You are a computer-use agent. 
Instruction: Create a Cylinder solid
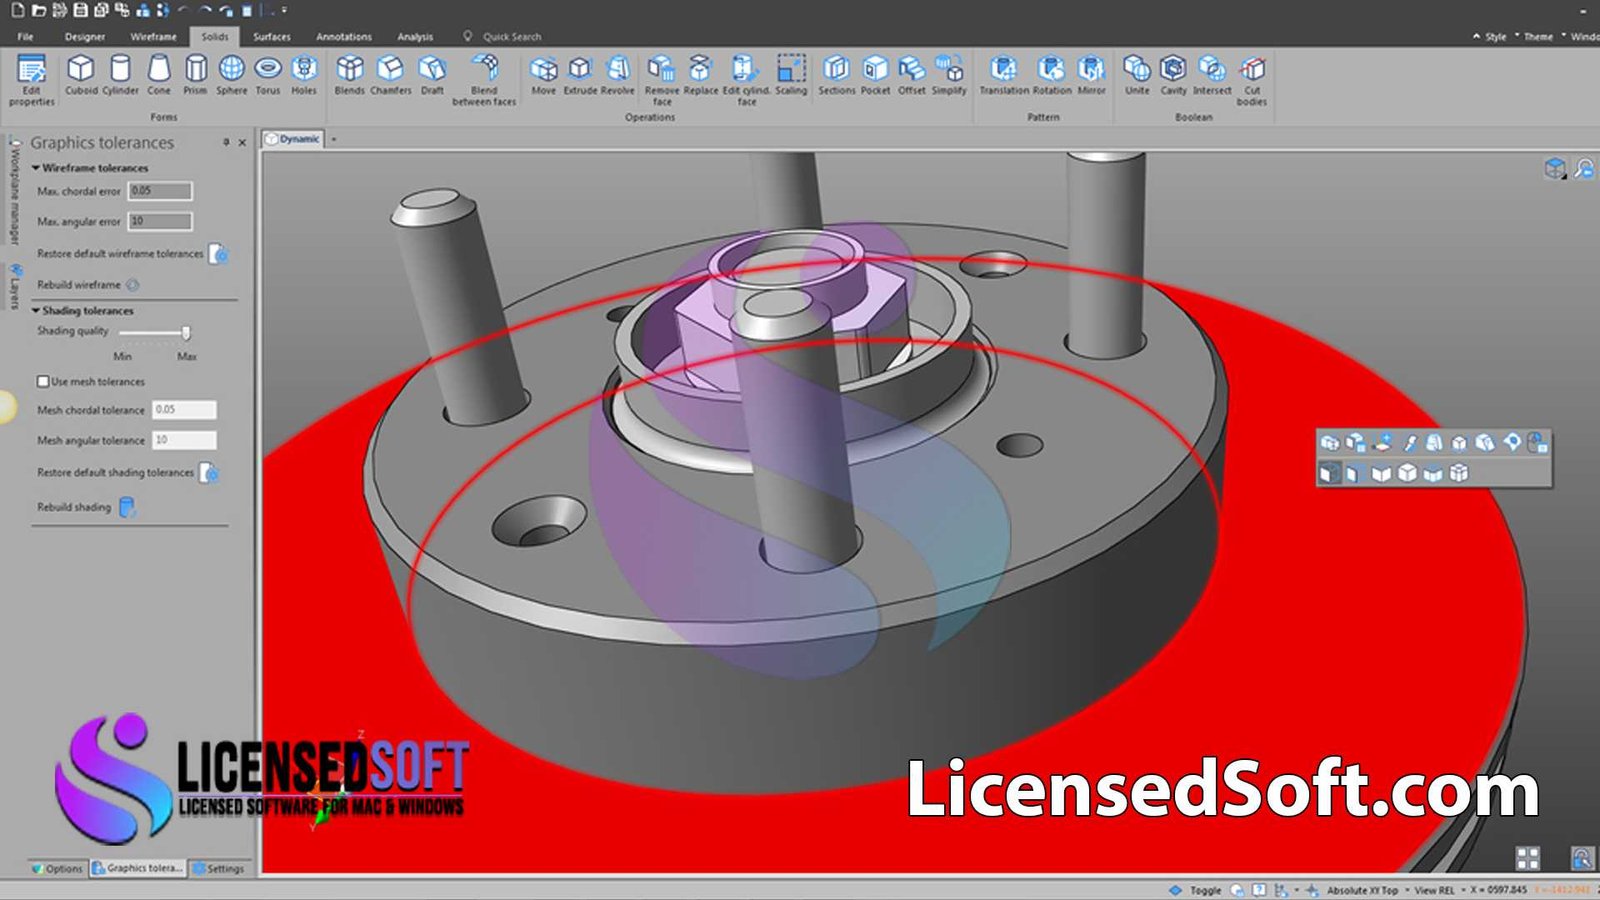click(x=120, y=76)
